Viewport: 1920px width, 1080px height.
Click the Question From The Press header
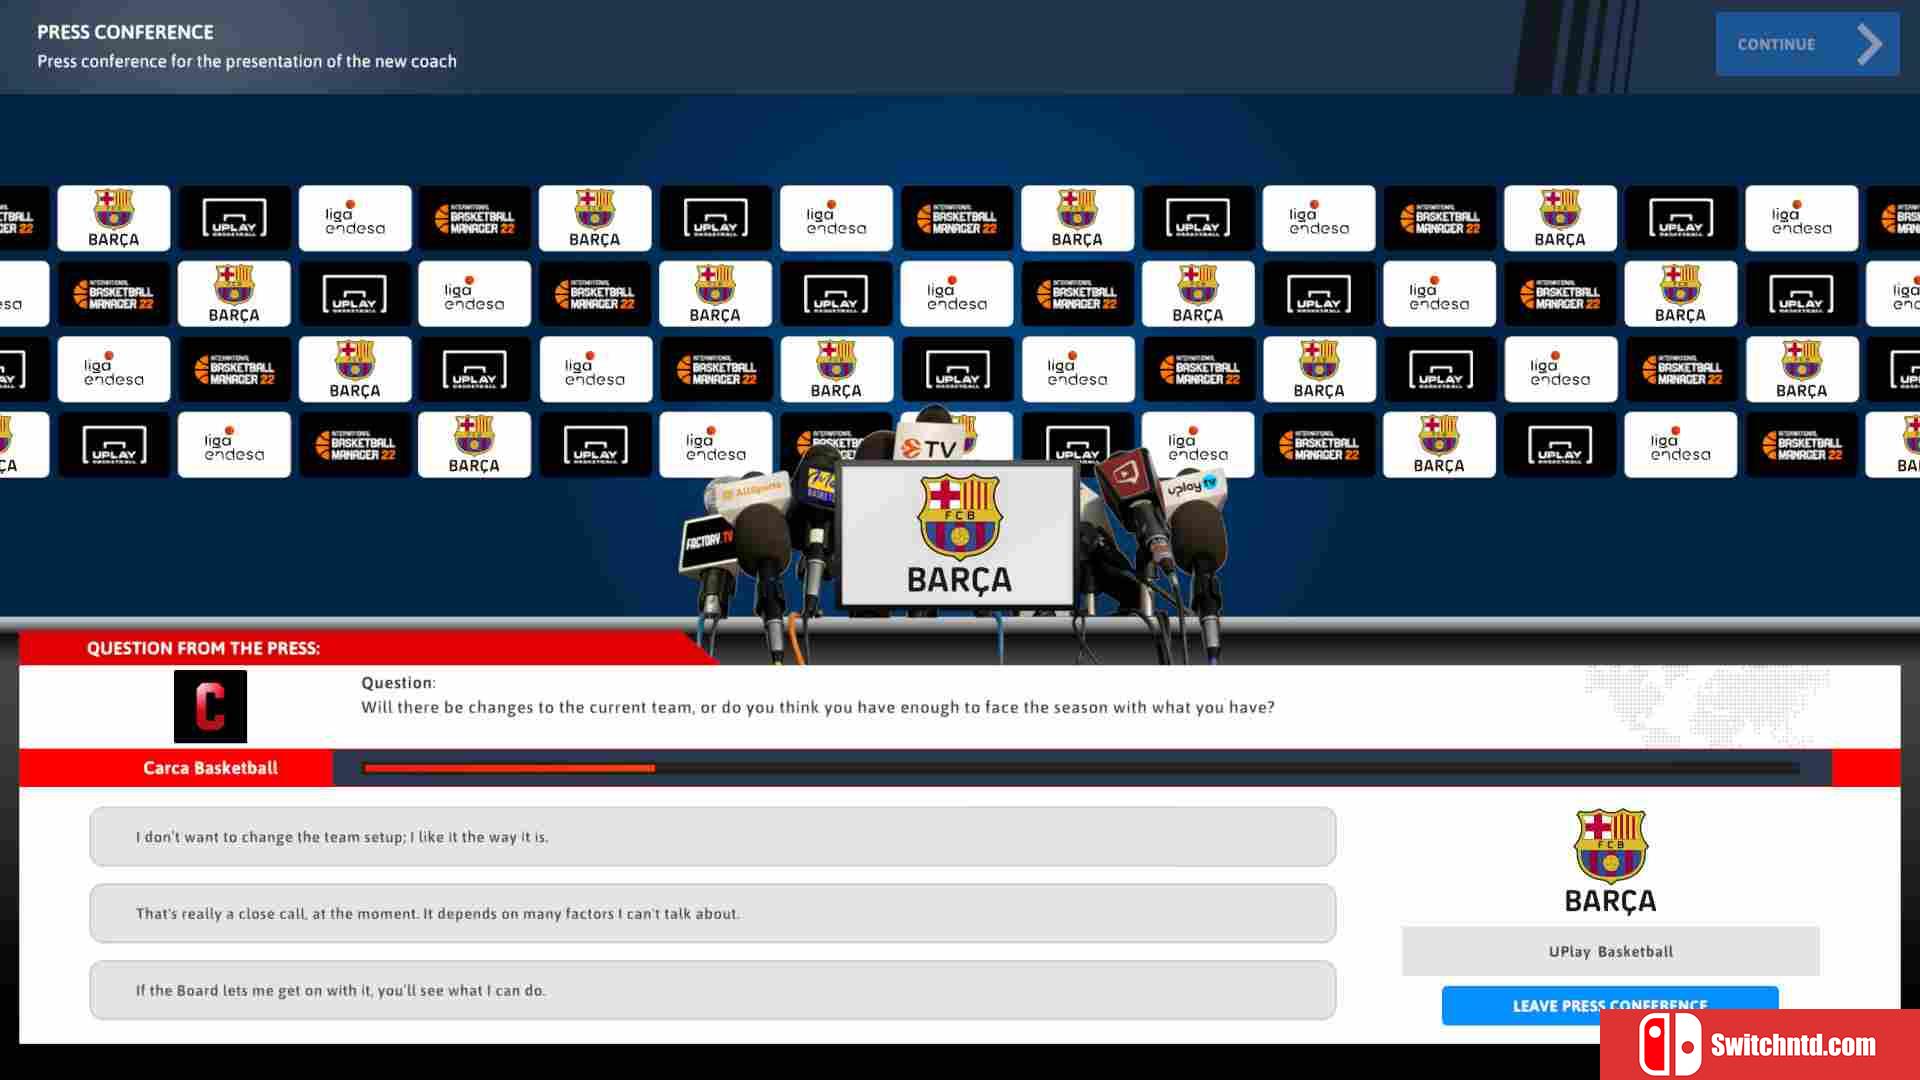[x=203, y=648]
